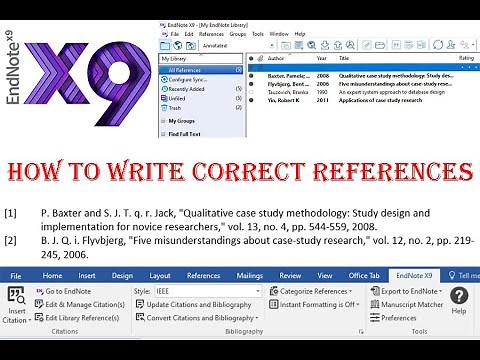The width and height of the screenshot is (480, 360).
Task: Click Find Full Text toolbar icon
Action: tap(350, 45)
